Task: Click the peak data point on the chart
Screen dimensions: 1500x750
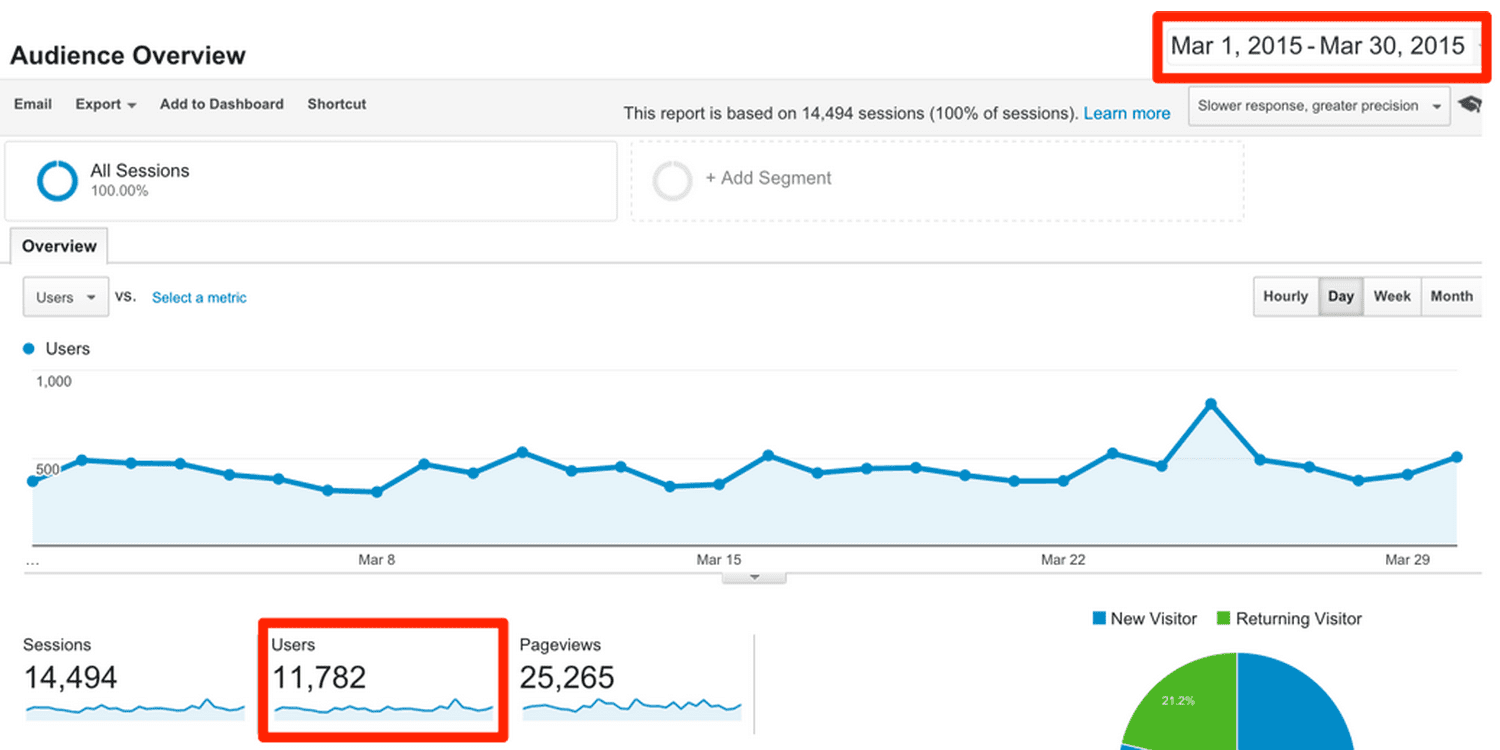Action: click(x=1210, y=404)
